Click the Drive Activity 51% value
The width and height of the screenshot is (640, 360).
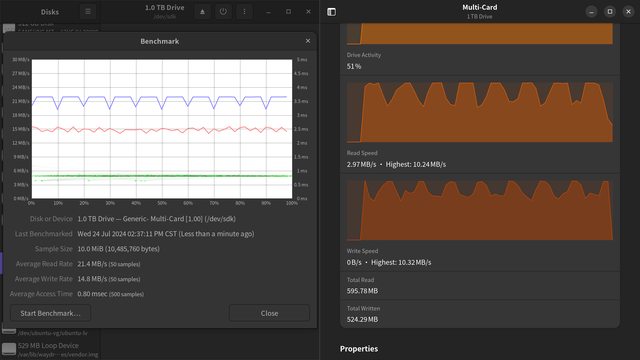[354, 66]
